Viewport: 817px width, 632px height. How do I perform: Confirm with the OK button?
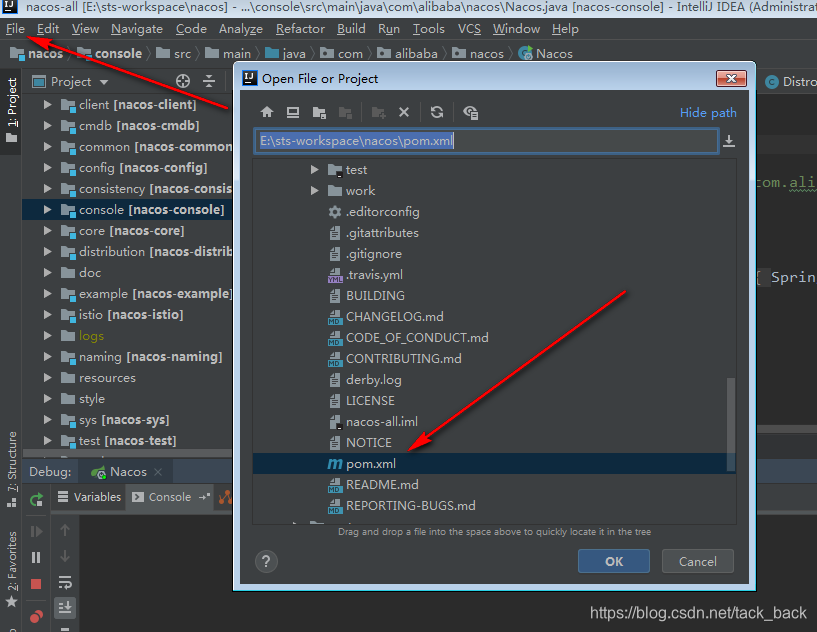[x=614, y=561]
